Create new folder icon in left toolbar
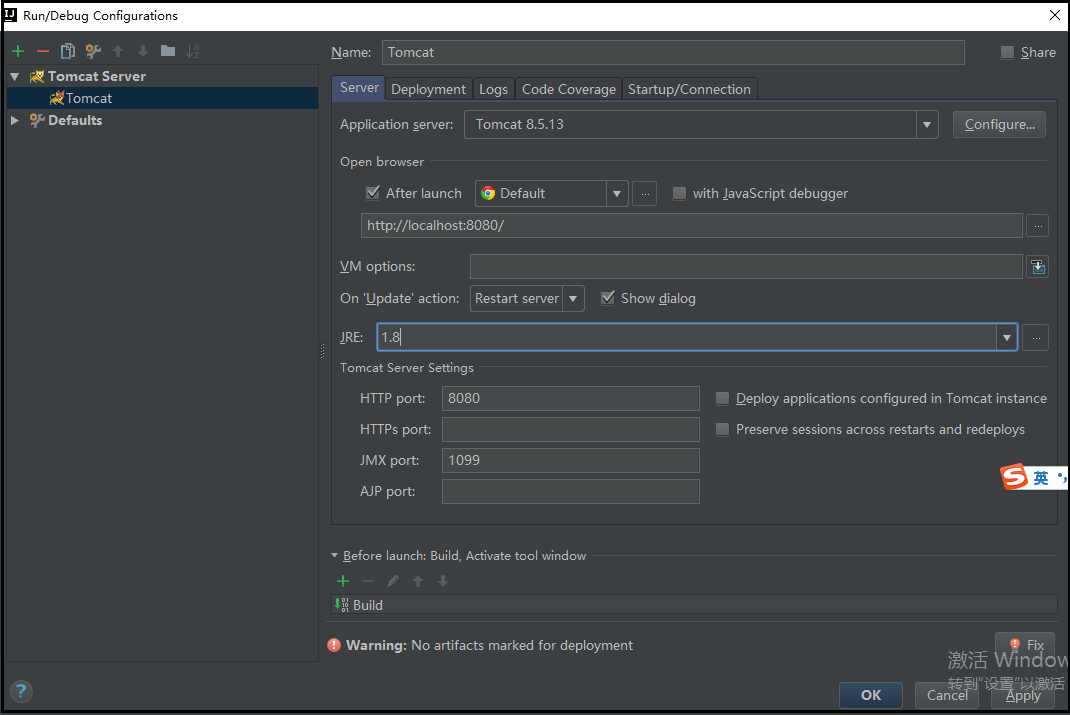This screenshot has width=1070, height=715. [x=168, y=51]
